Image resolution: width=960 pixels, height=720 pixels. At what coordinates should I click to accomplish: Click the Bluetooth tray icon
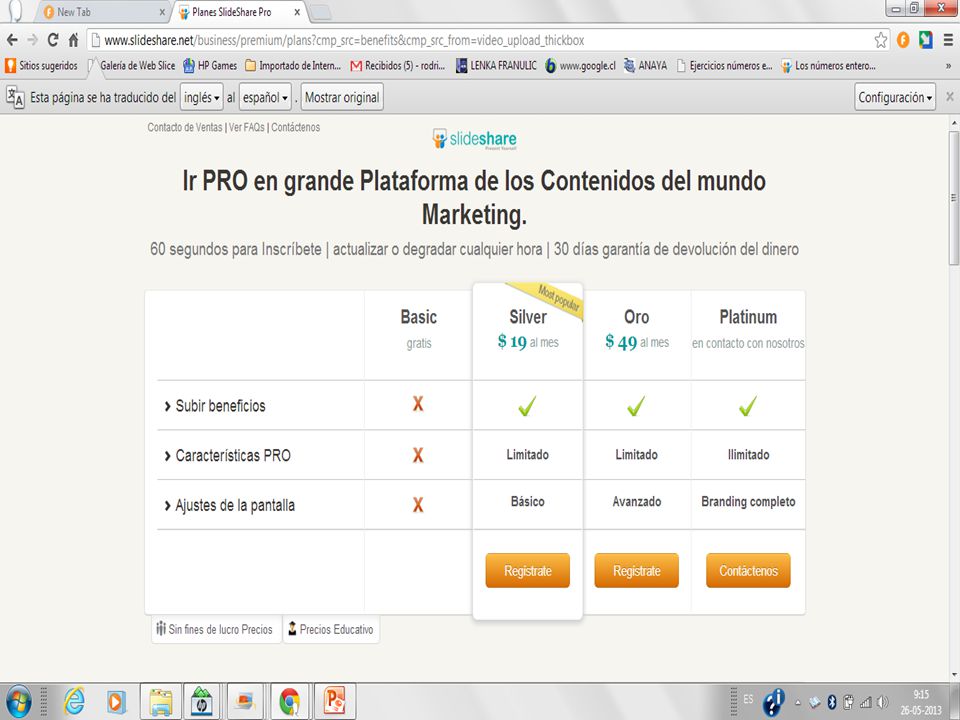832,702
